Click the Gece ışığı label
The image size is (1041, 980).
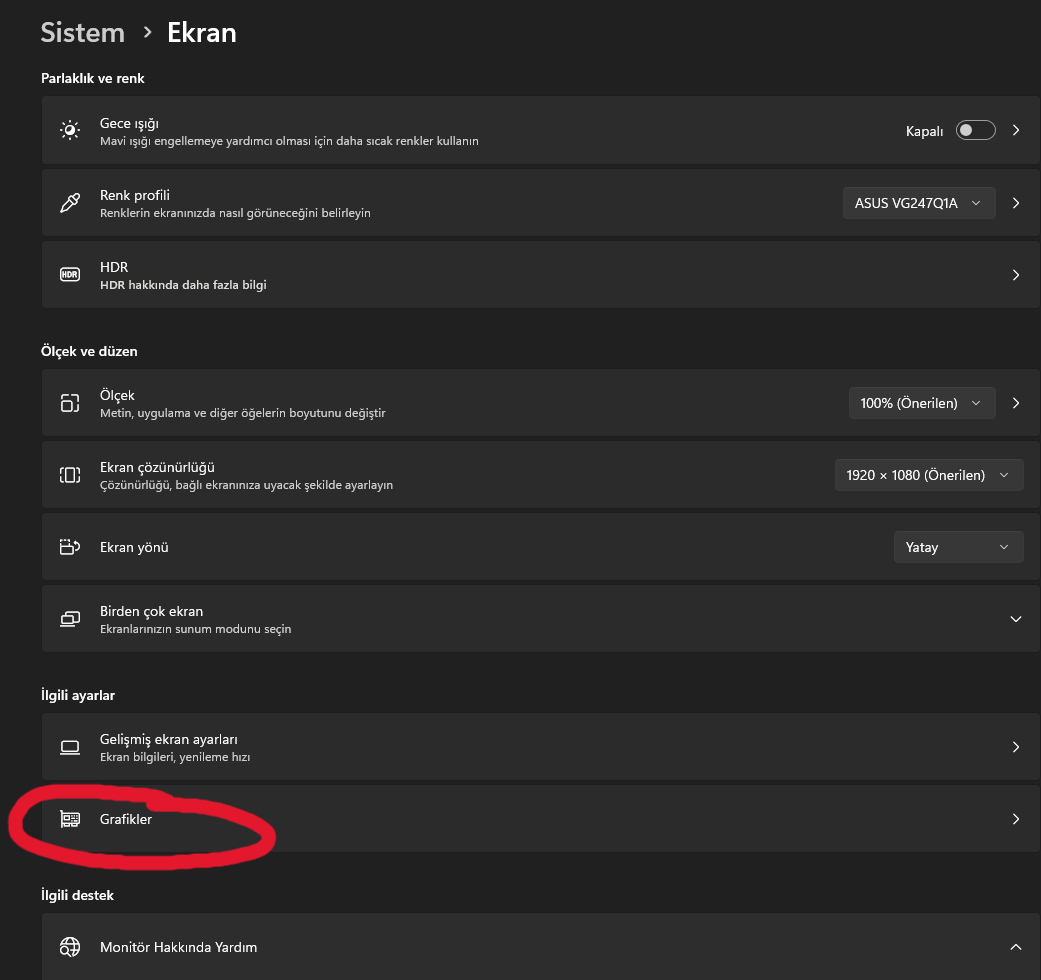(129, 123)
